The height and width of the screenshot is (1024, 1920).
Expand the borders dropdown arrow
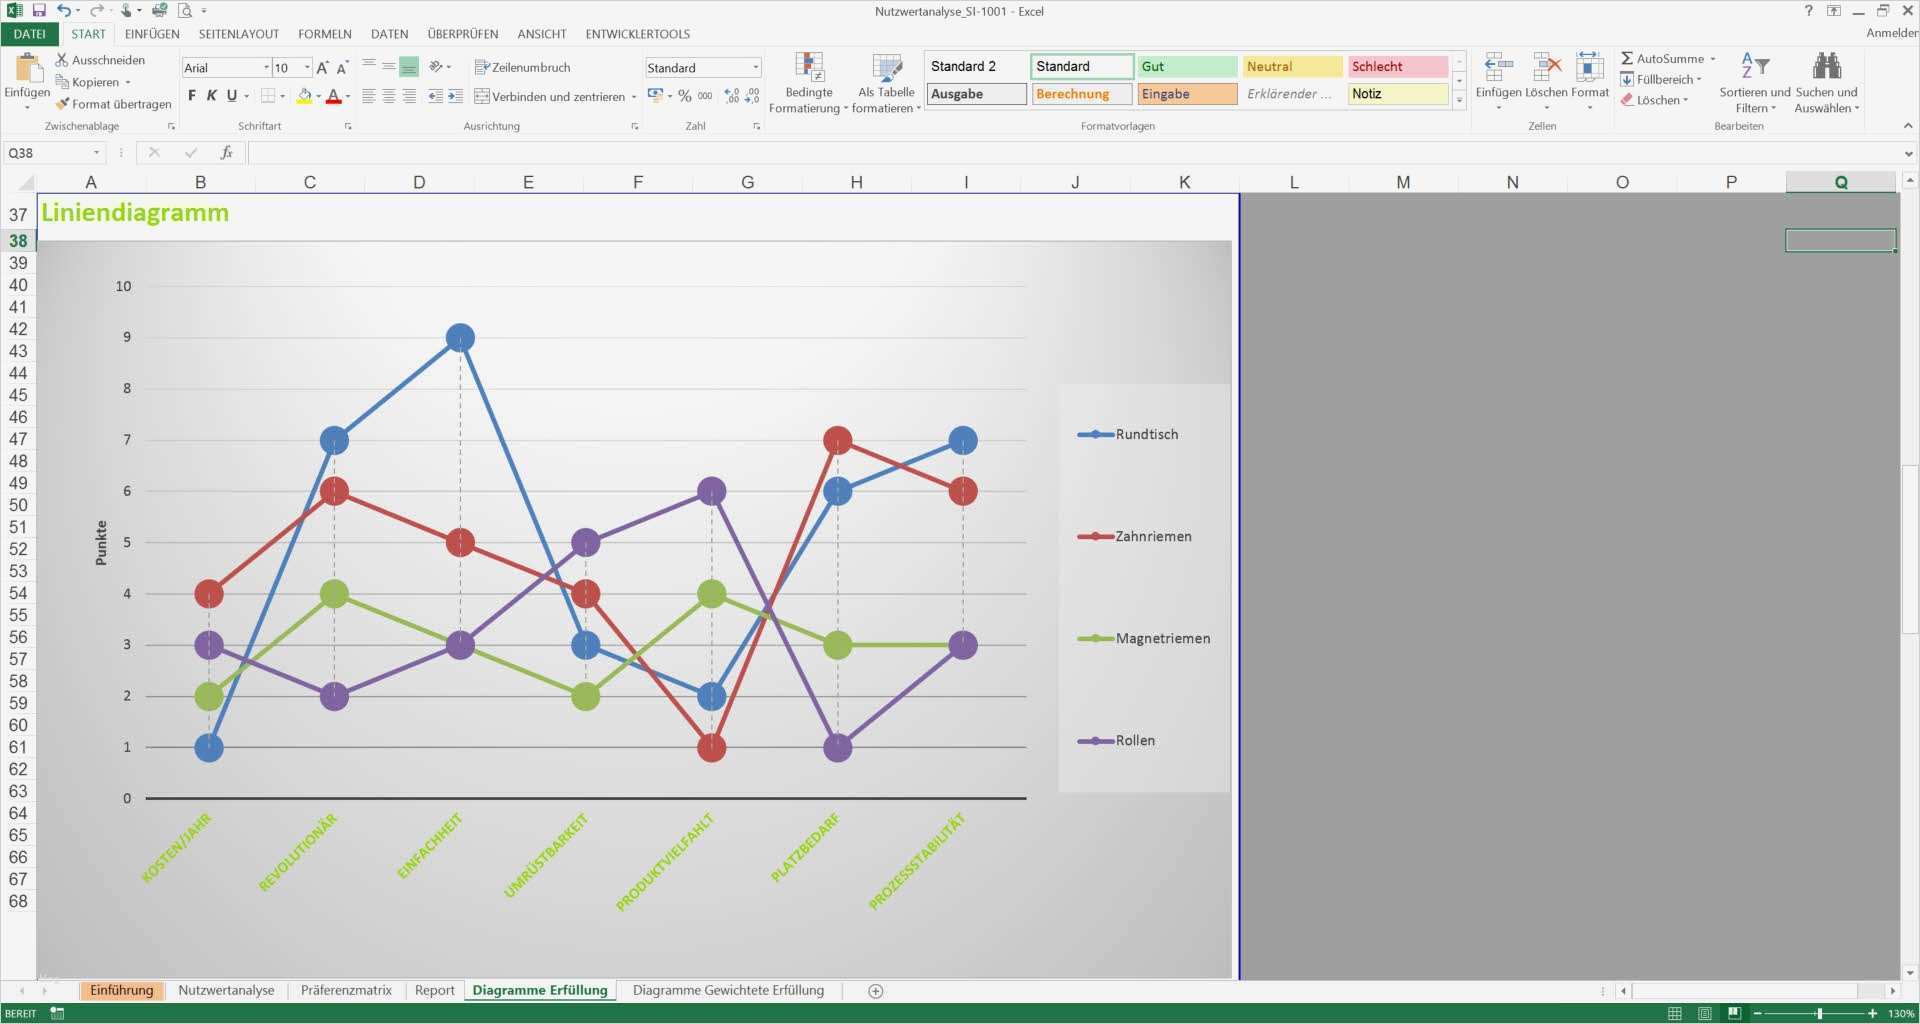tap(283, 96)
